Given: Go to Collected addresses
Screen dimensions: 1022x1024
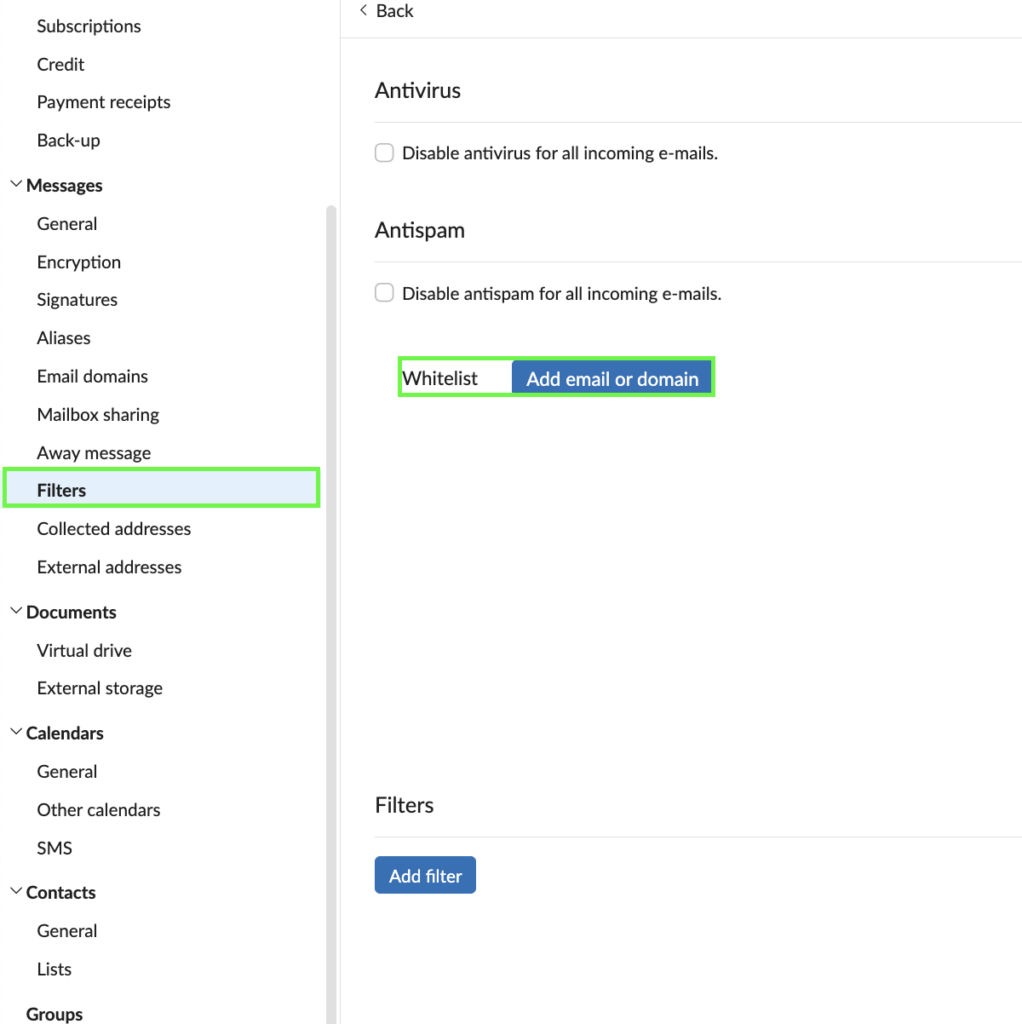Looking at the screenshot, I should 114,529.
